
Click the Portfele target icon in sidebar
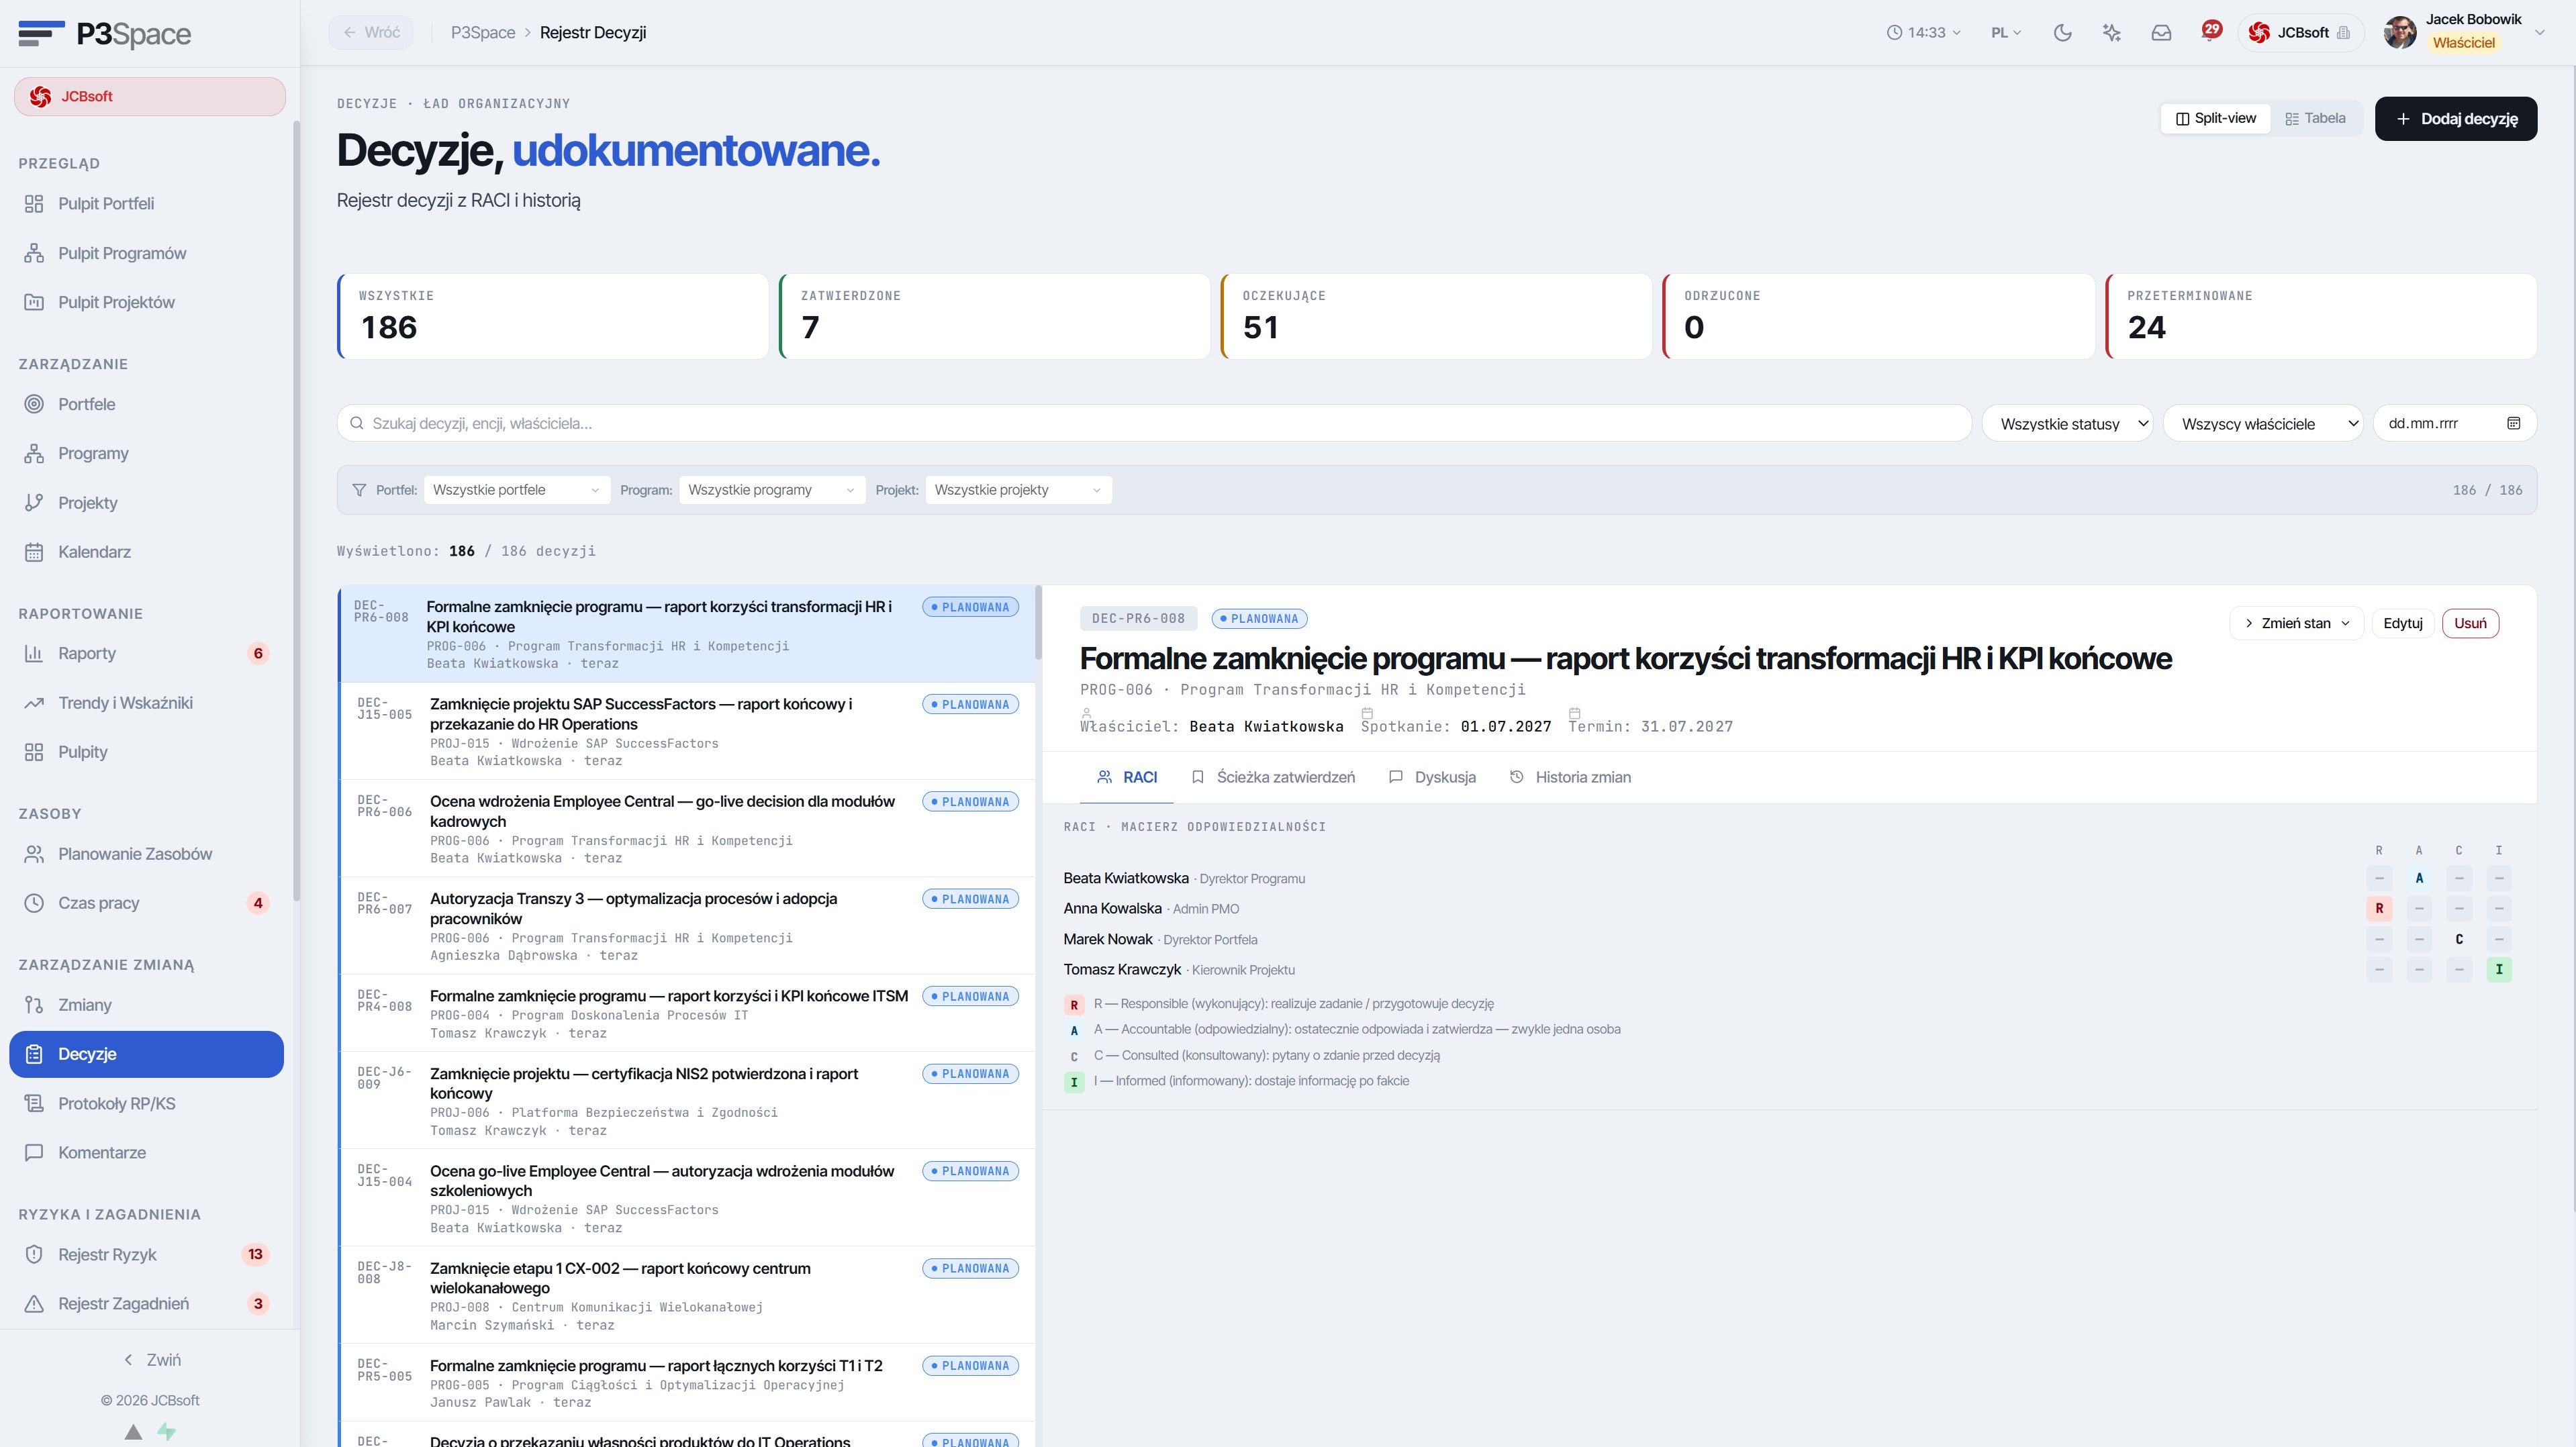point(34,404)
